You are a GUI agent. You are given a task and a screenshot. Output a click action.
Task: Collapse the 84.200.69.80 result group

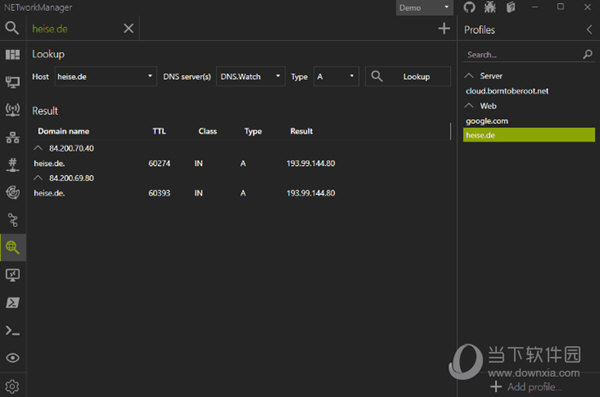38,178
